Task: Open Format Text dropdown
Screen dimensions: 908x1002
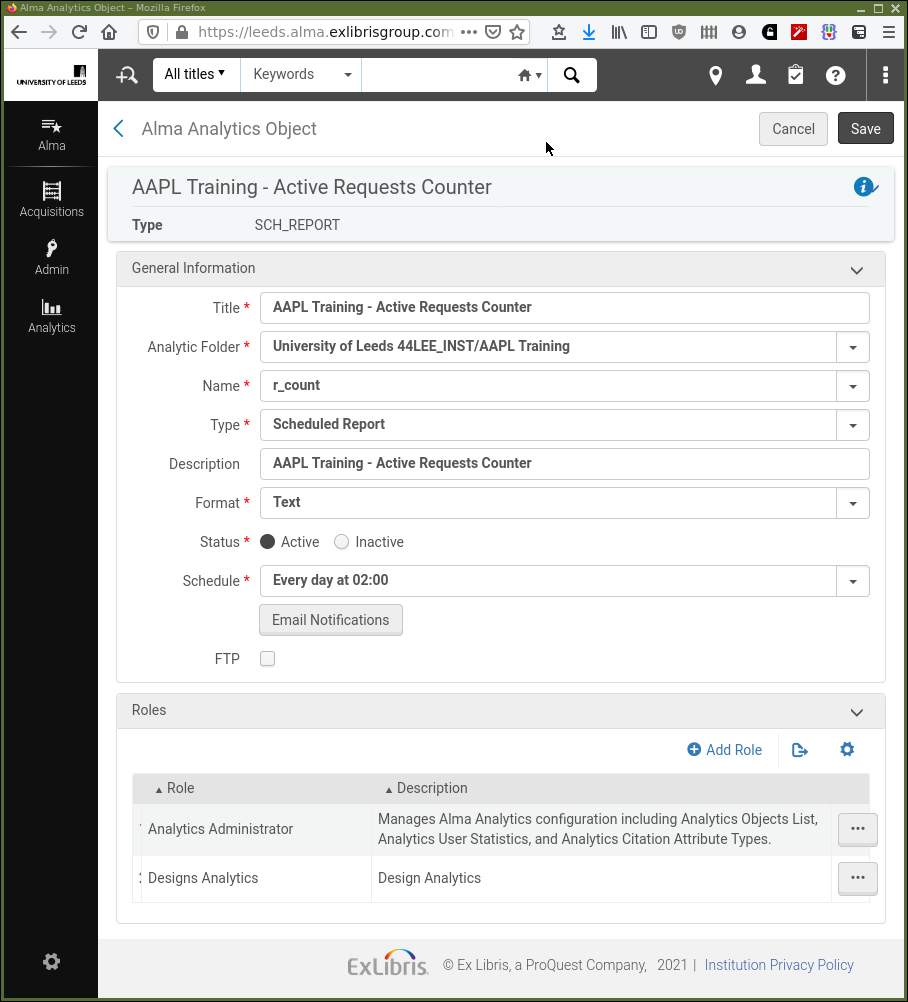Action: 852,503
